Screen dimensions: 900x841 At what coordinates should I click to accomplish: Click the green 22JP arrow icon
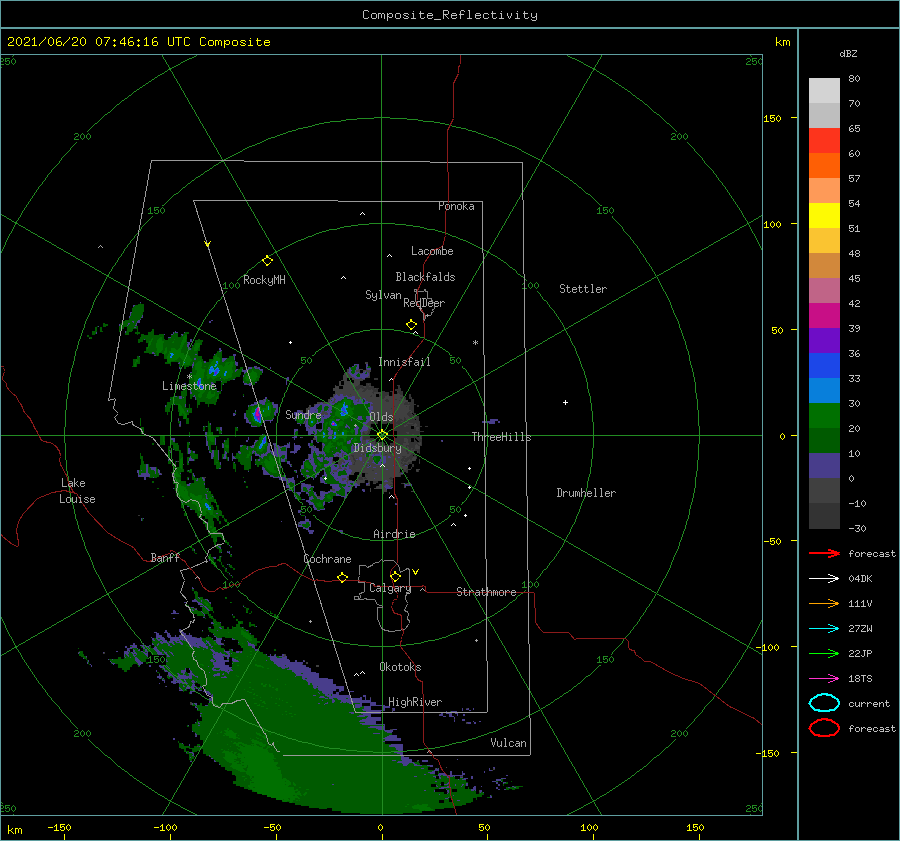pyautogui.click(x=824, y=653)
